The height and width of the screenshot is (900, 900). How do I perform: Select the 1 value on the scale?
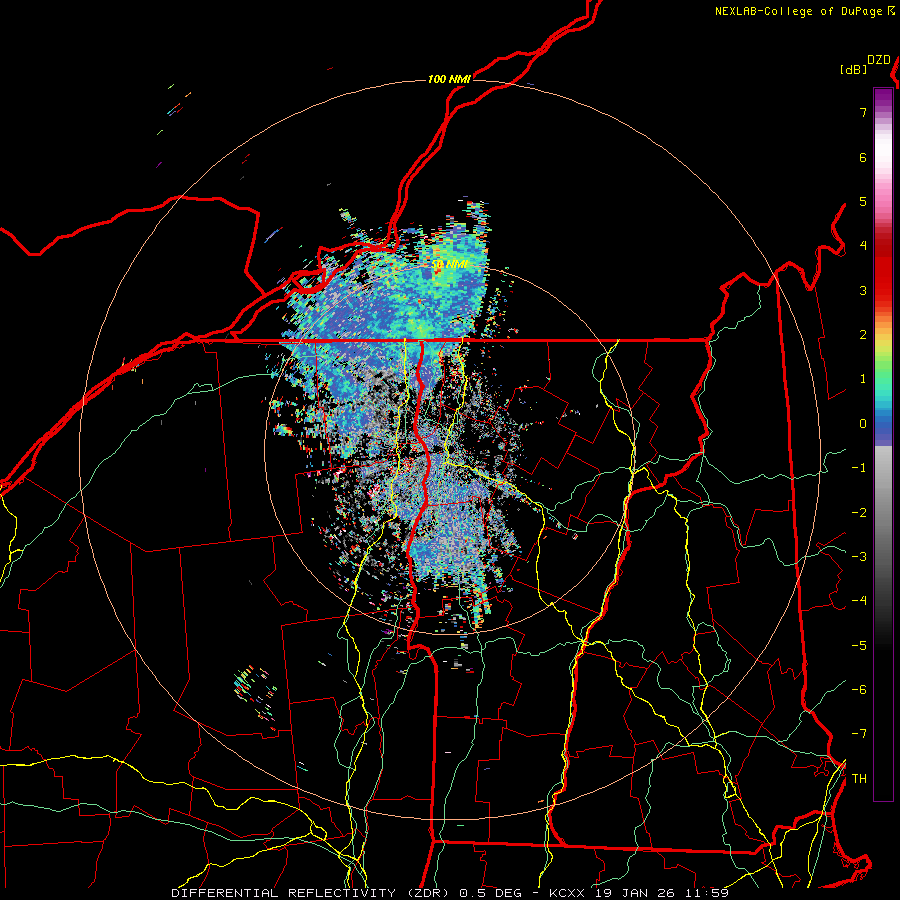863,379
